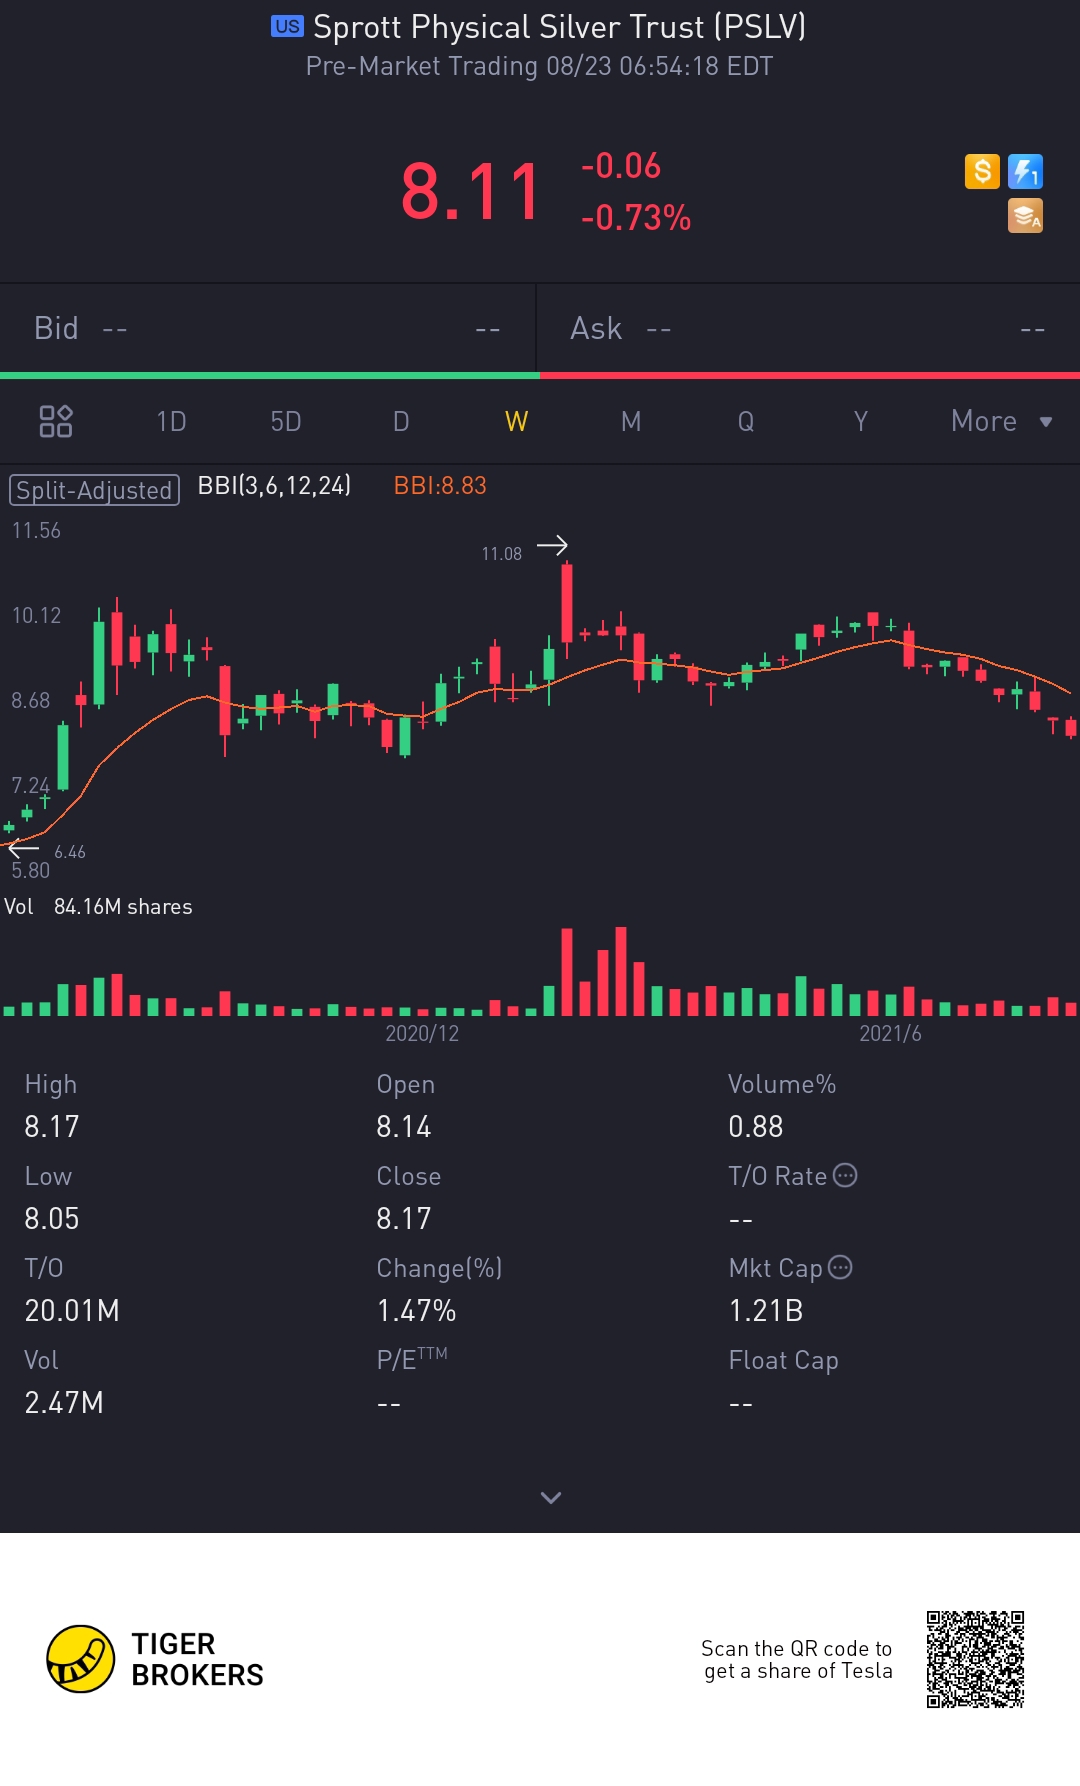This screenshot has width=1080, height=1786.
Task: Open the T/O Rate info icon
Action: click(845, 1175)
